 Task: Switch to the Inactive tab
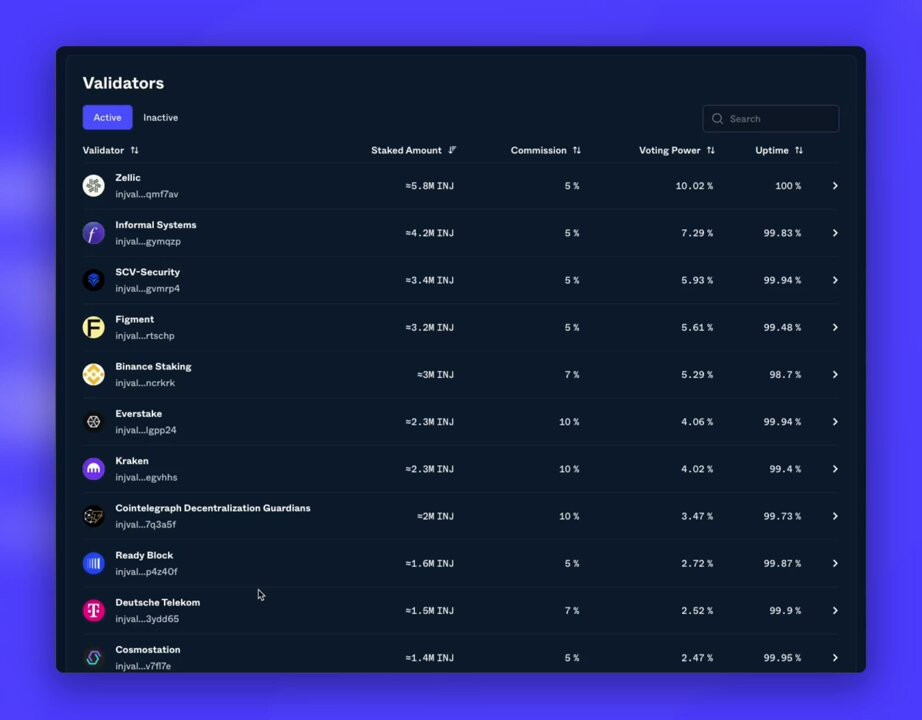point(161,118)
